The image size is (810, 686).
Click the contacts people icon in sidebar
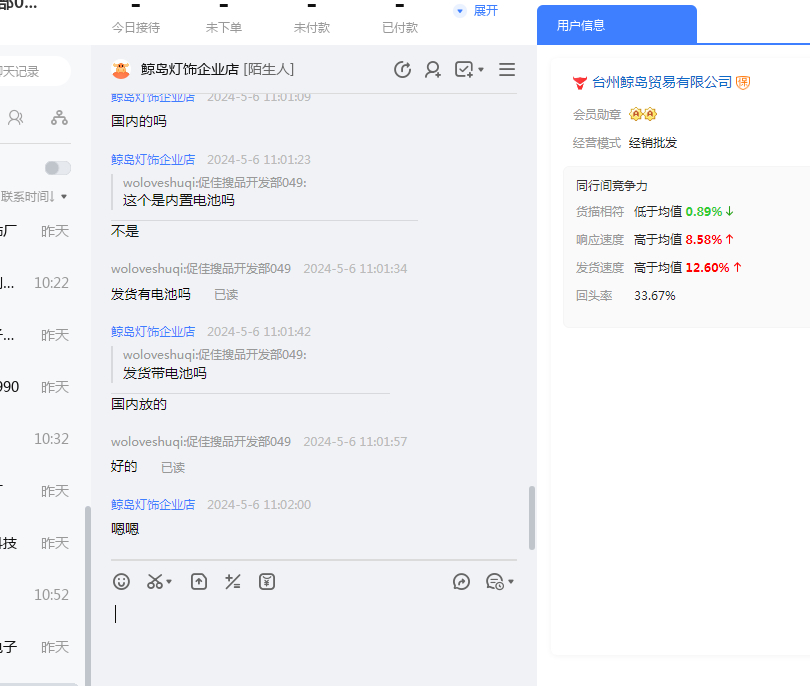16,117
